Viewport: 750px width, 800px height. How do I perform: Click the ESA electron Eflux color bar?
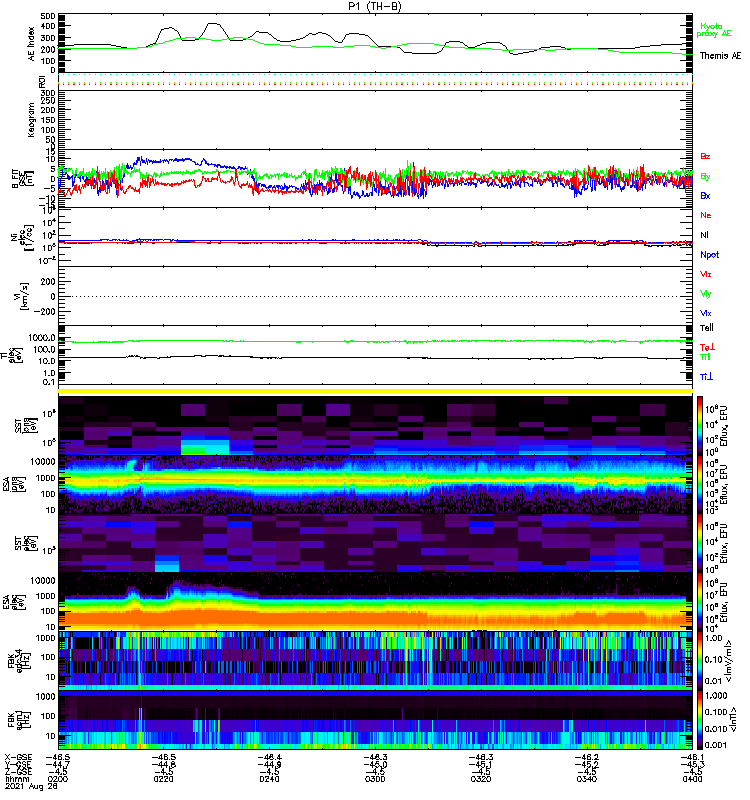pyautogui.click(x=700, y=601)
